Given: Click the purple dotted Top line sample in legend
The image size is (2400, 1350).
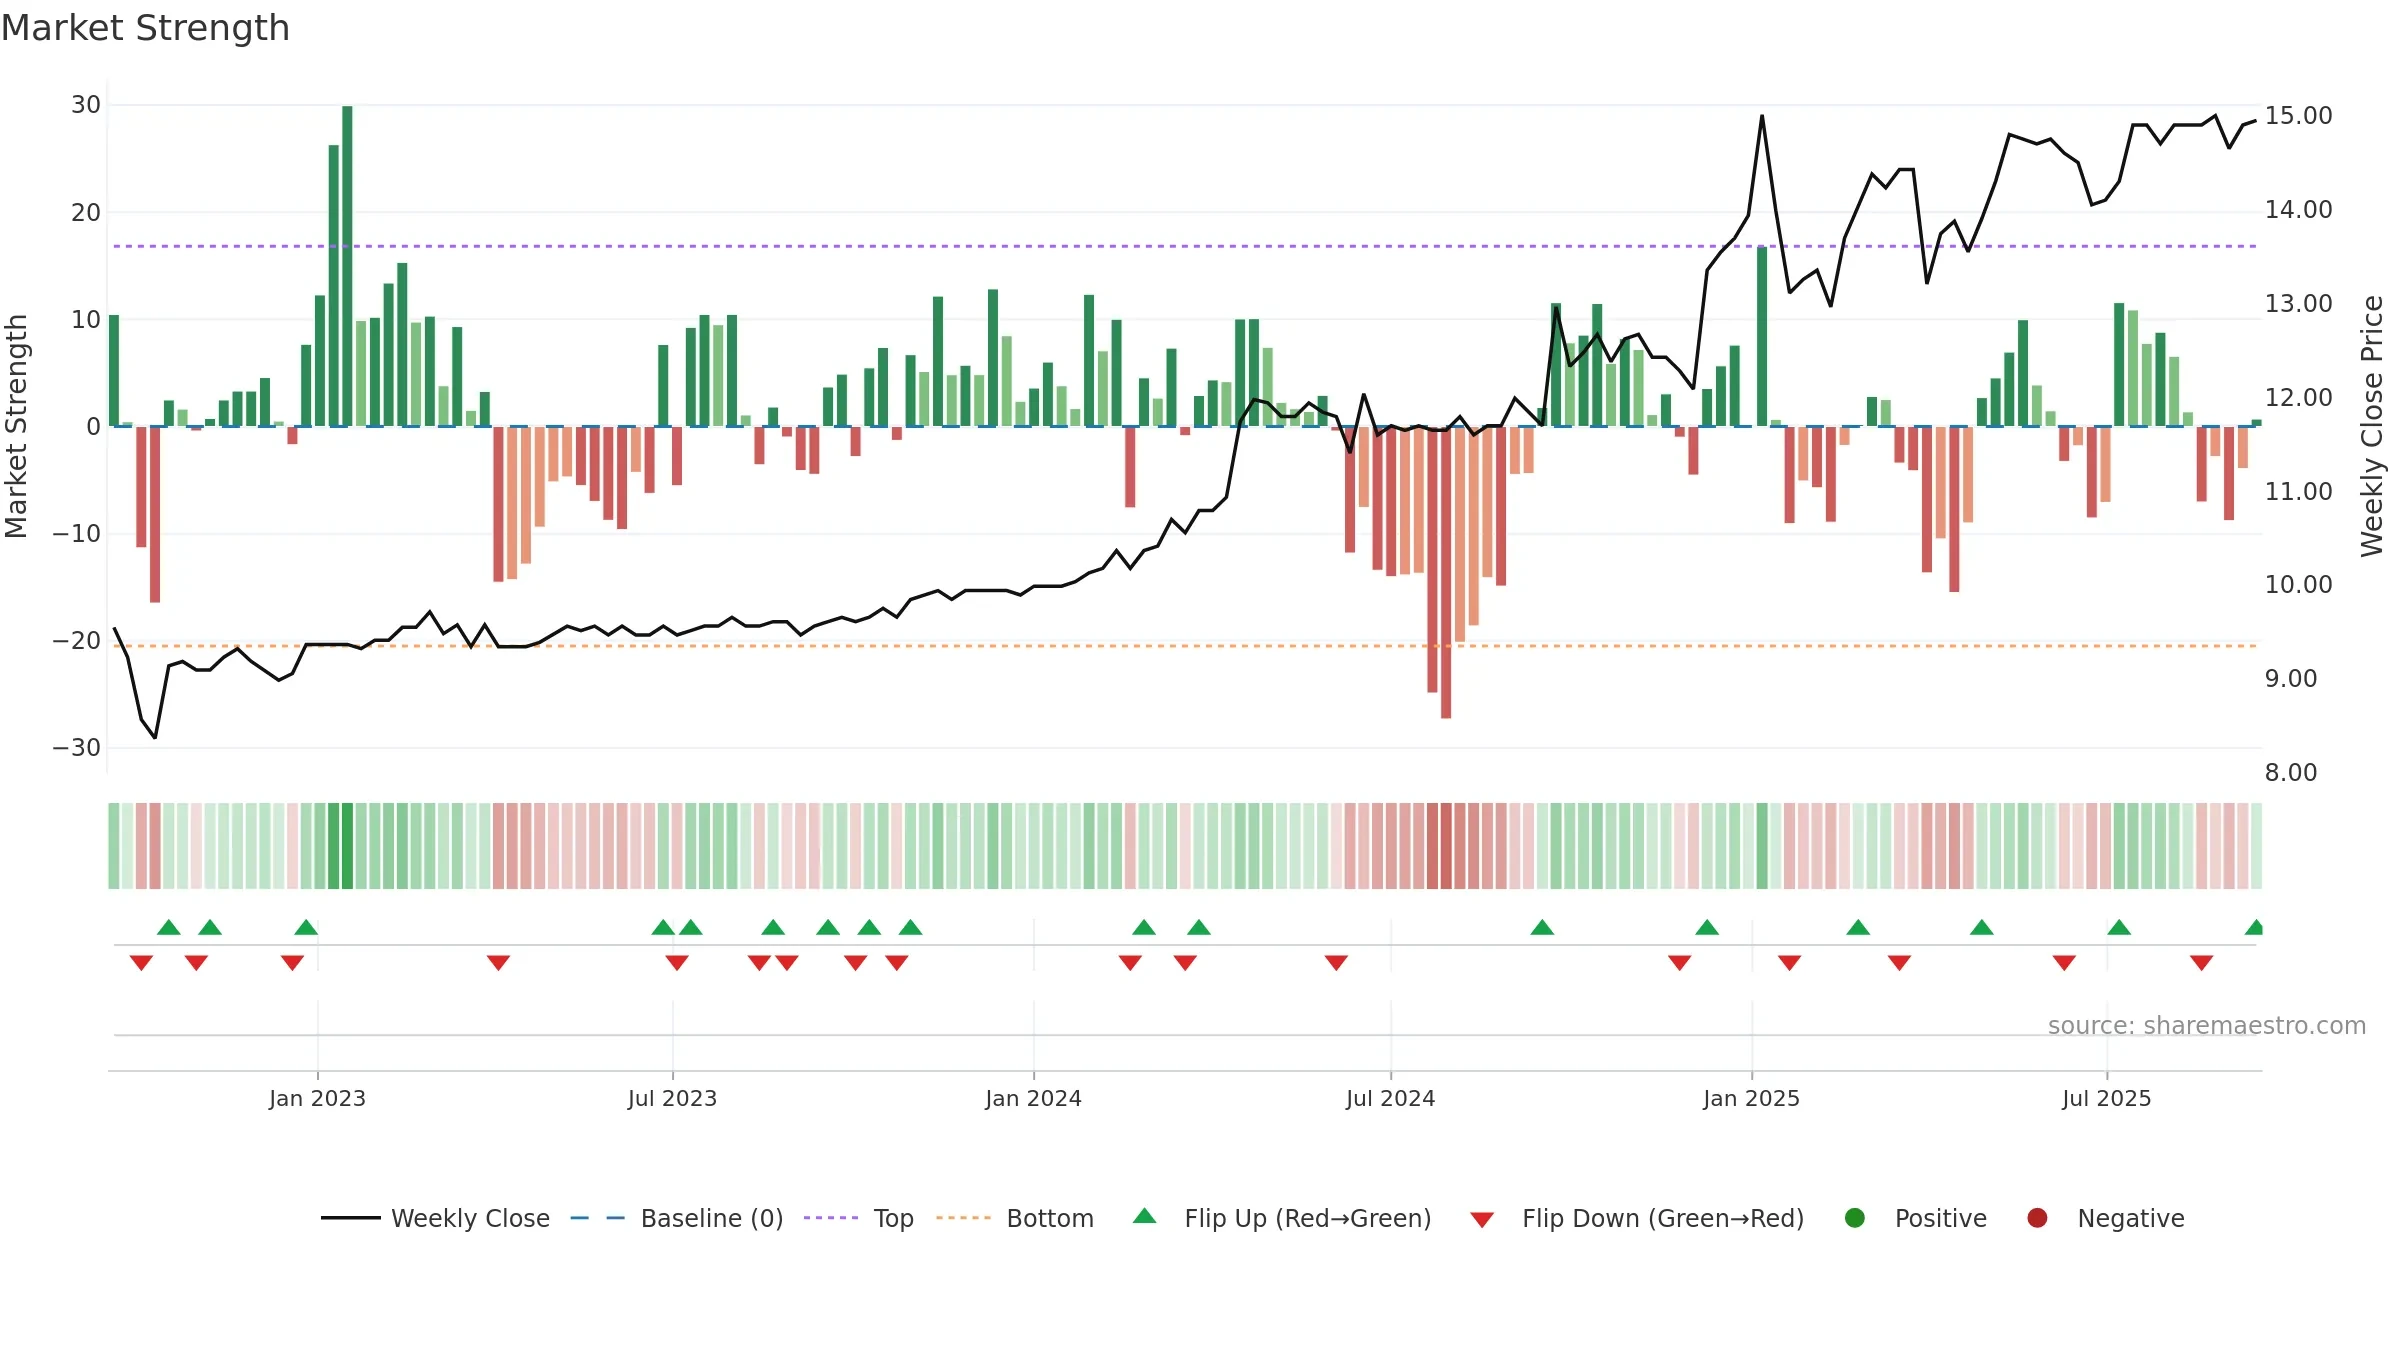Looking at the screenshot, I should tap(831, 1218).
